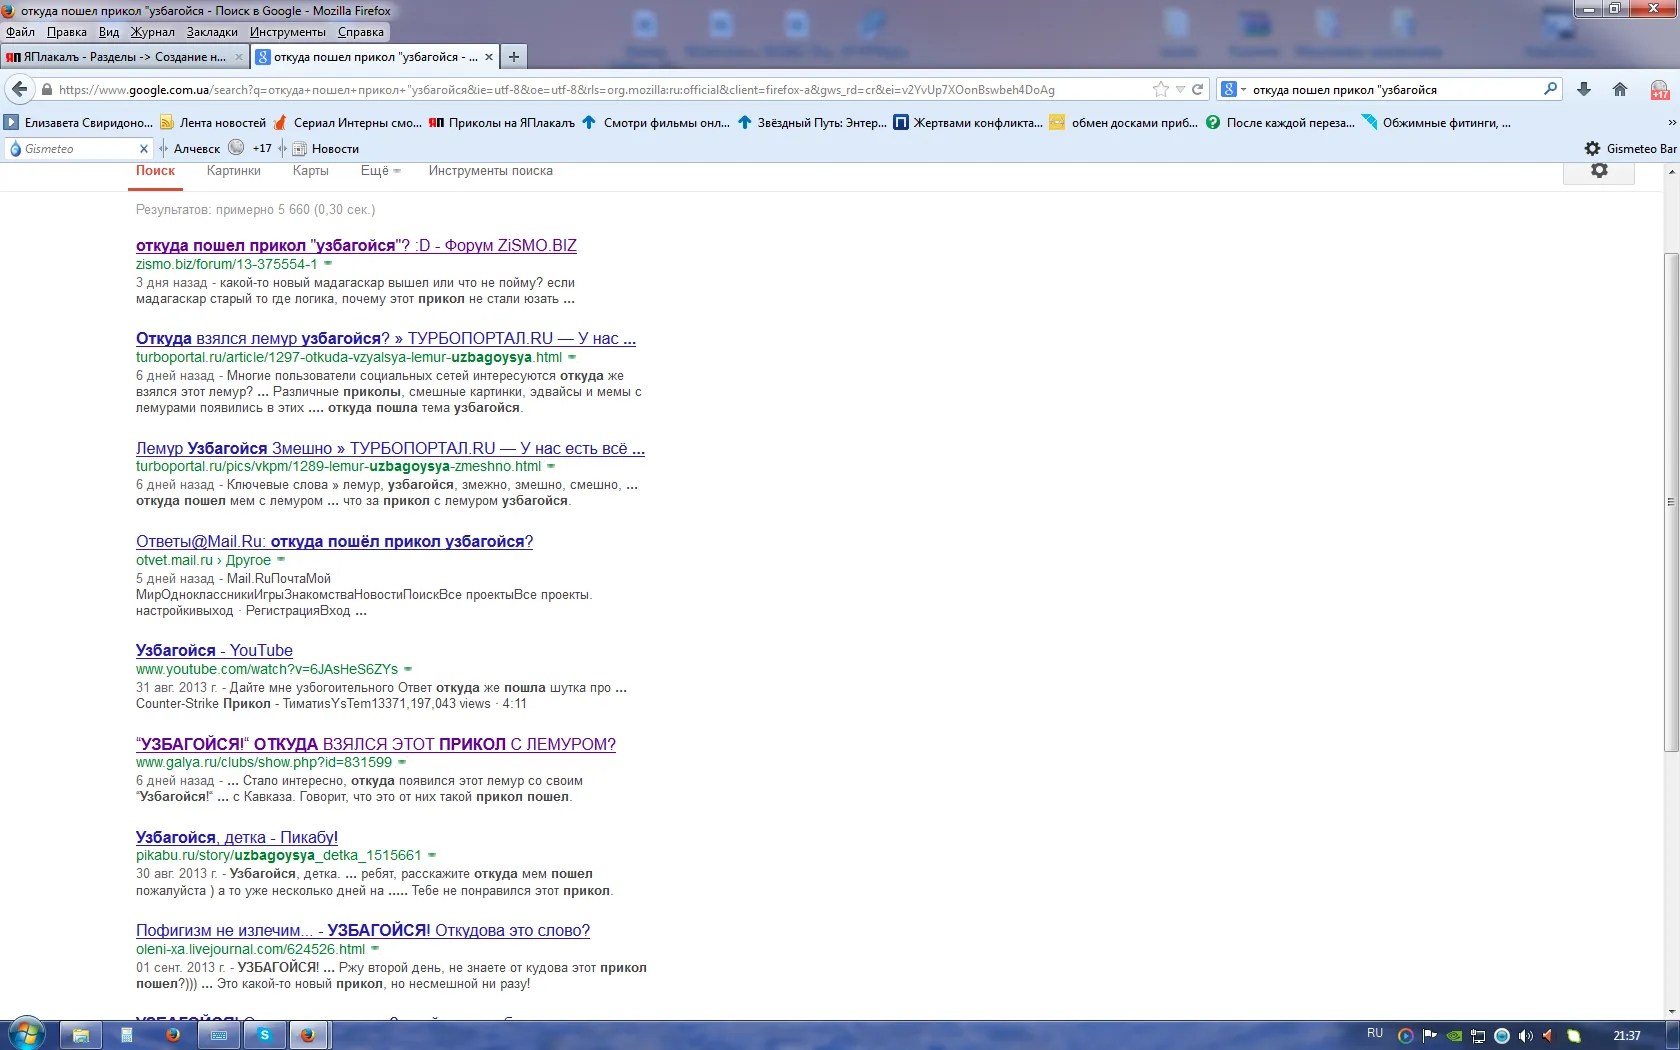Open Узбагойся - YouTube result

(x=214, y=650)
